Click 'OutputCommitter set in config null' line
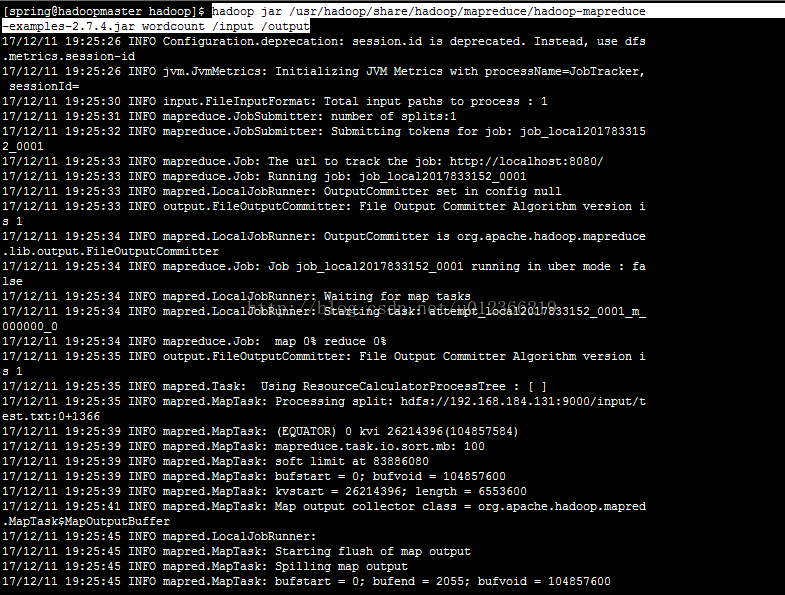 click(x=282, y=191)
